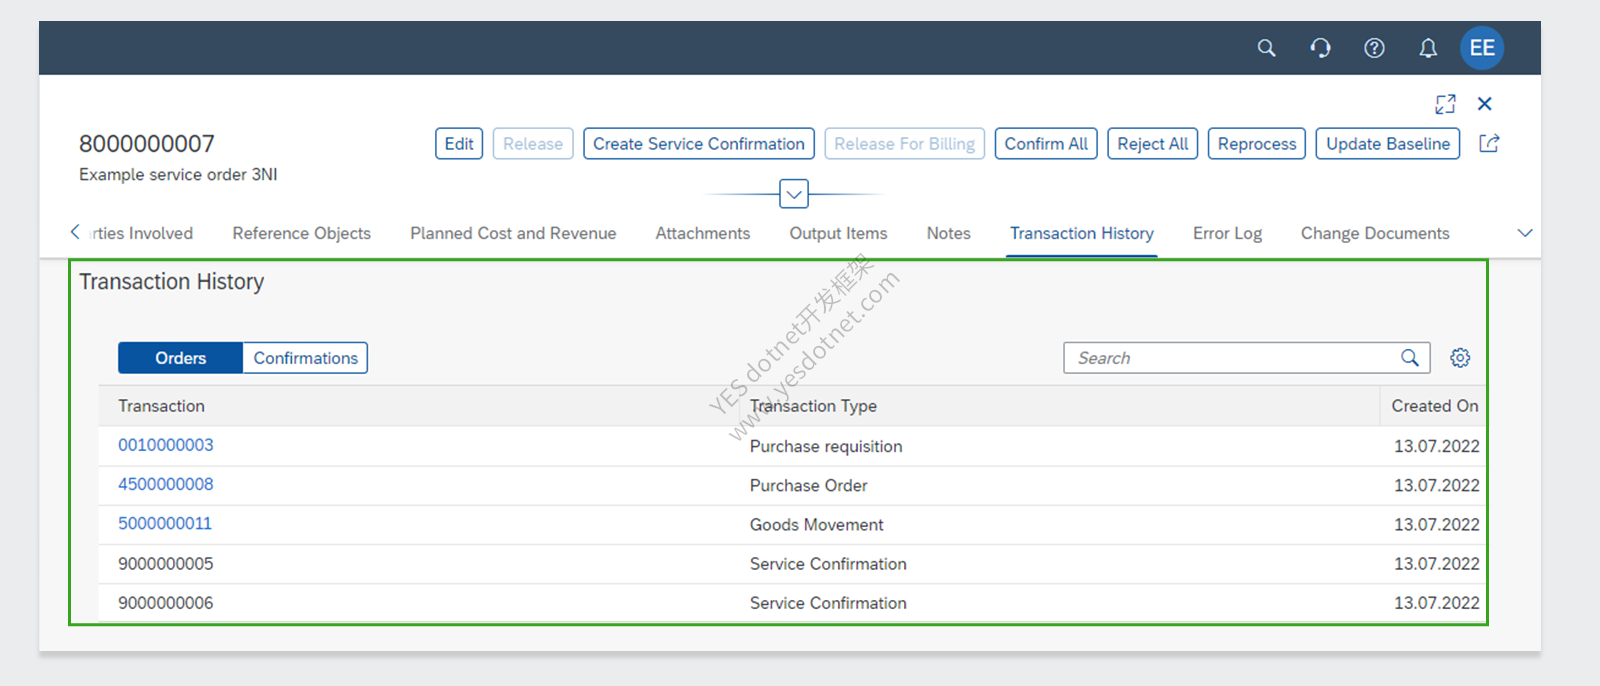This screenshot has height=686, width=1600.
Task: Click the Created On column header
Action: tap(1435, 406)
